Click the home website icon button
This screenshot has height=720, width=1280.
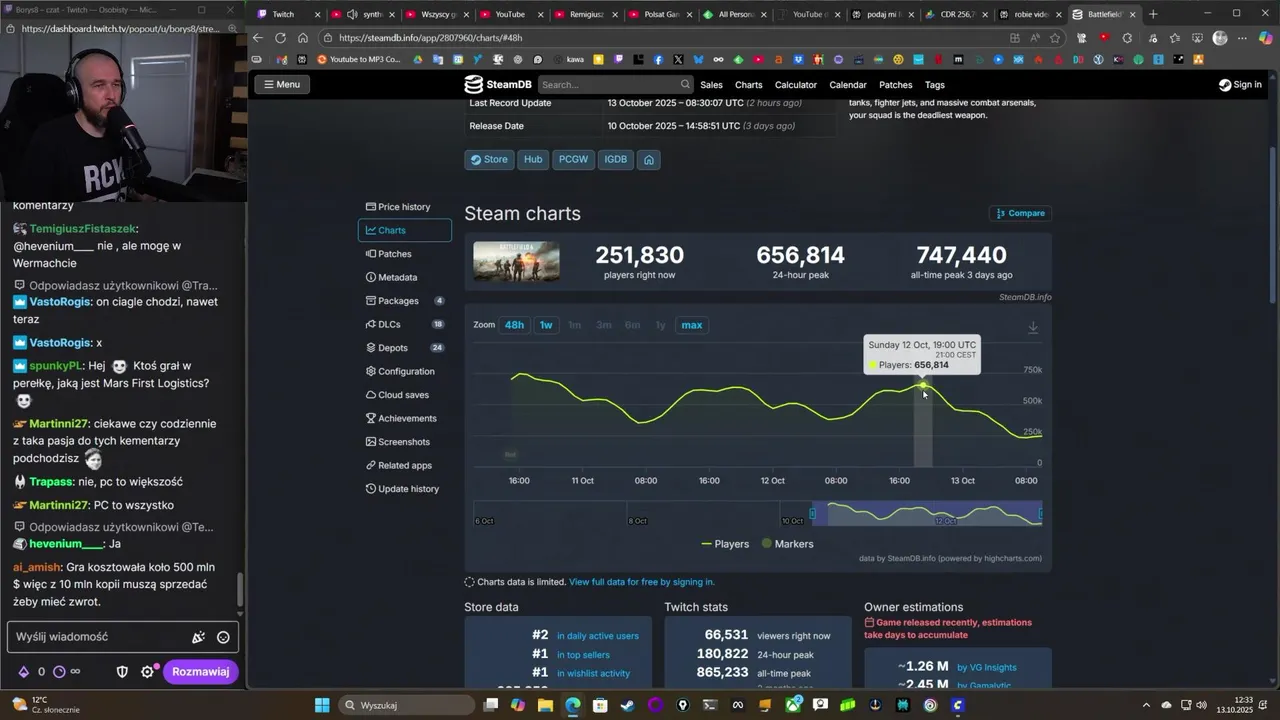point(648,160)
